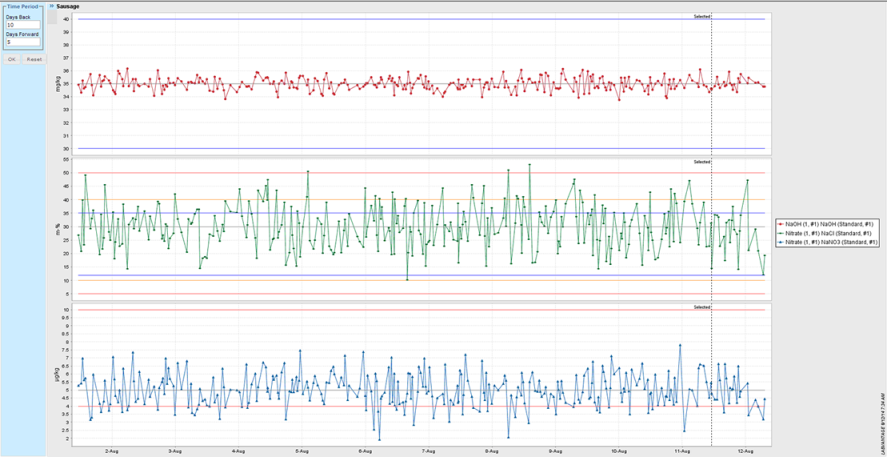The image size is (887, 457).
Task: Click the 4-Aug date on the x-axis
Action: click(x=238, y=451)
